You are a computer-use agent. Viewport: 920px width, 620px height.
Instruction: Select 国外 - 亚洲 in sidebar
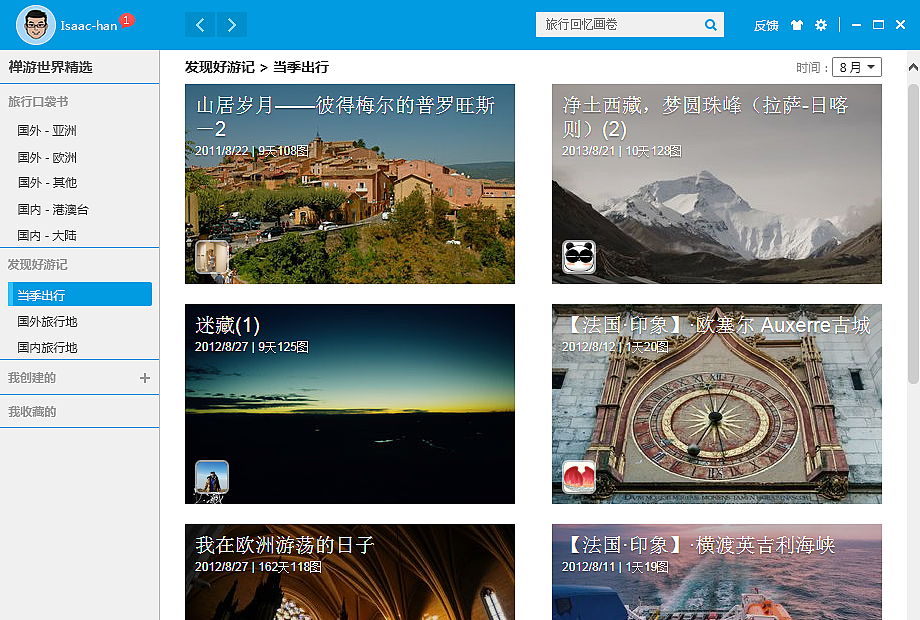click(x=47, y=130)
